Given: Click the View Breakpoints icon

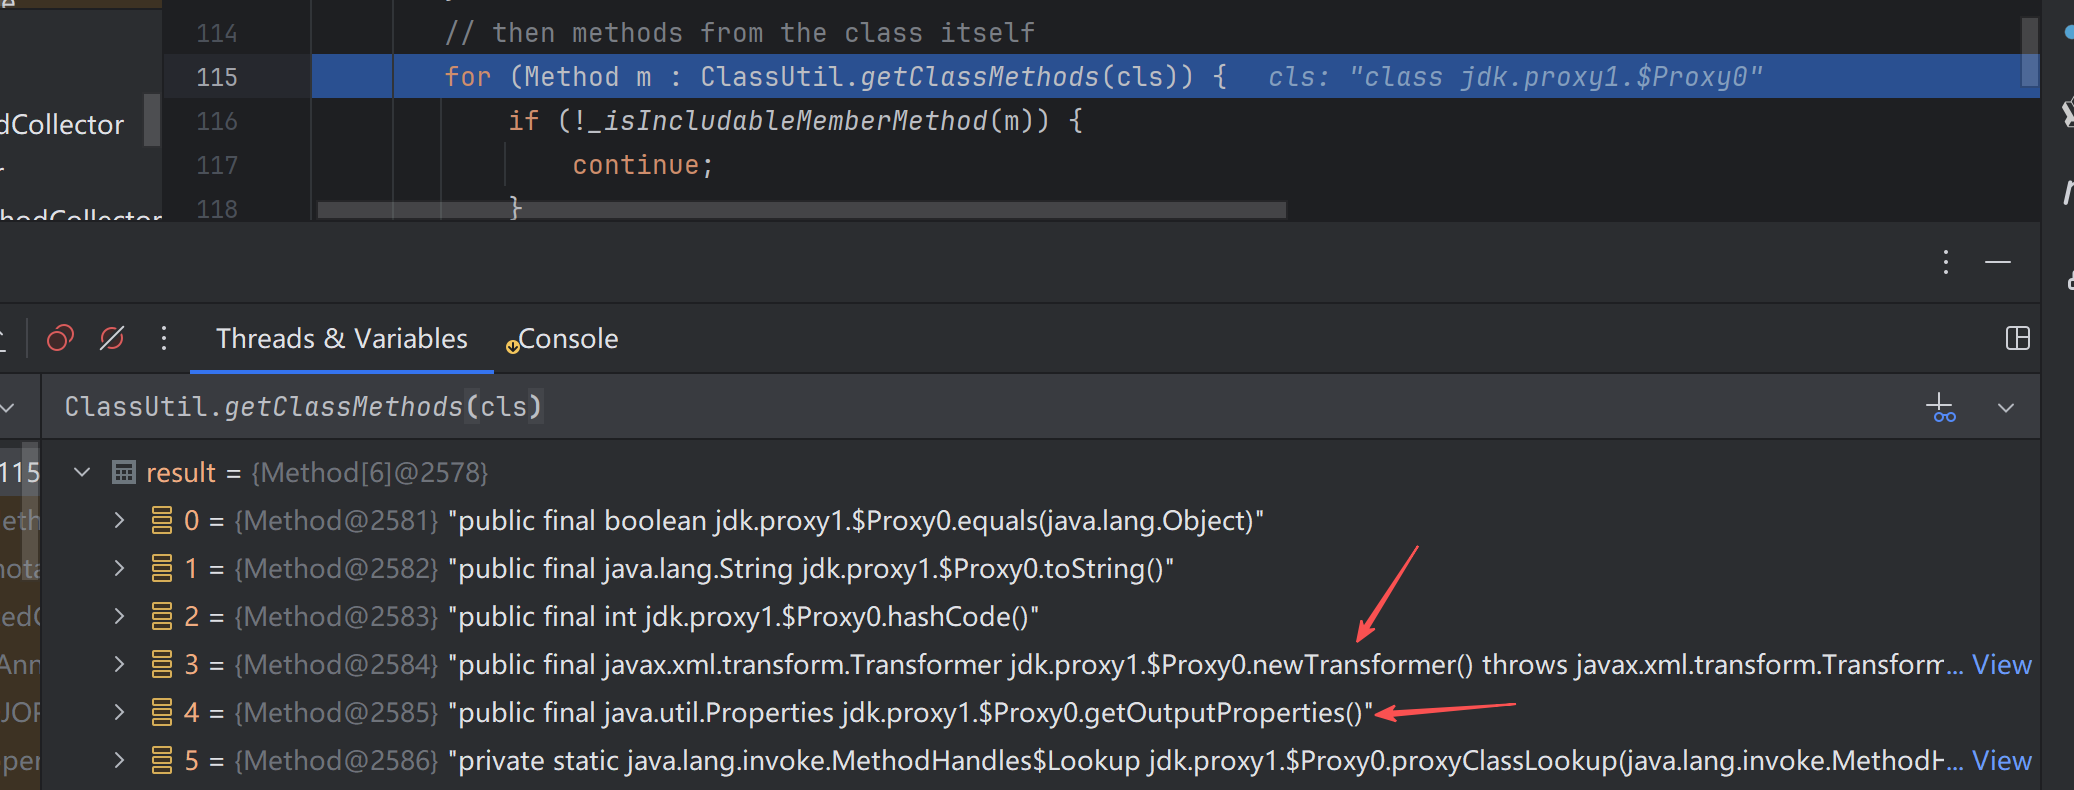Looking at the screenshot, I should 60,339.
